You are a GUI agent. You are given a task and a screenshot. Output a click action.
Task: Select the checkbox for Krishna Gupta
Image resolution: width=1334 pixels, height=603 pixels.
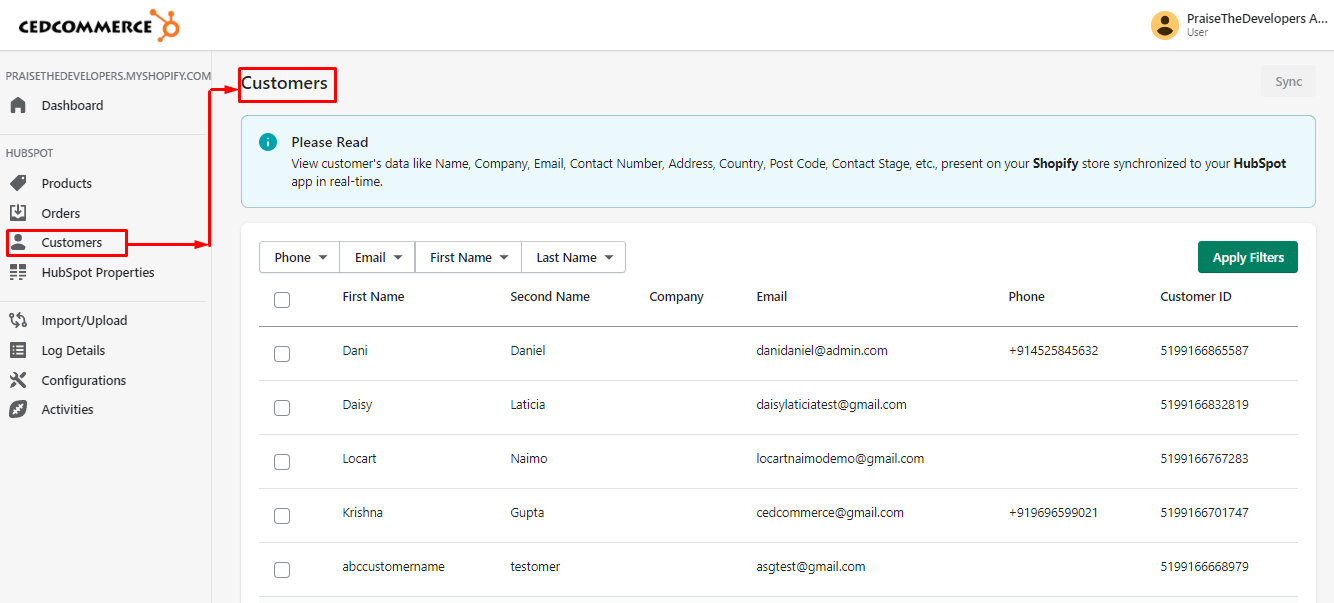[x=282, y=515]
